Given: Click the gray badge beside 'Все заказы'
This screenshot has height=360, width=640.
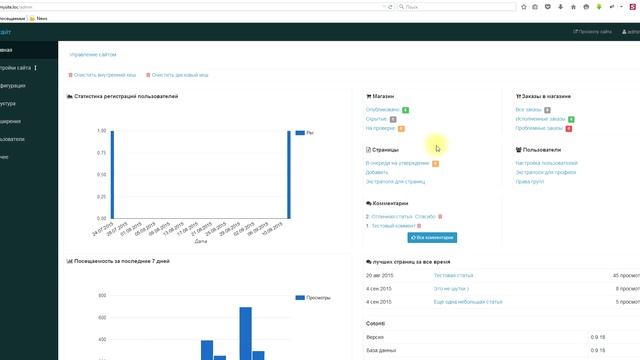Looking at the screenshot, I should point(547,110).
